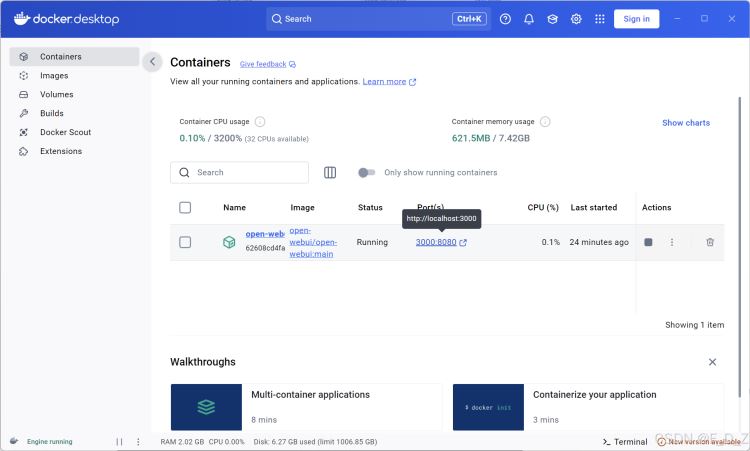Open more actions menu for open-webui

(x=672, y=242)
